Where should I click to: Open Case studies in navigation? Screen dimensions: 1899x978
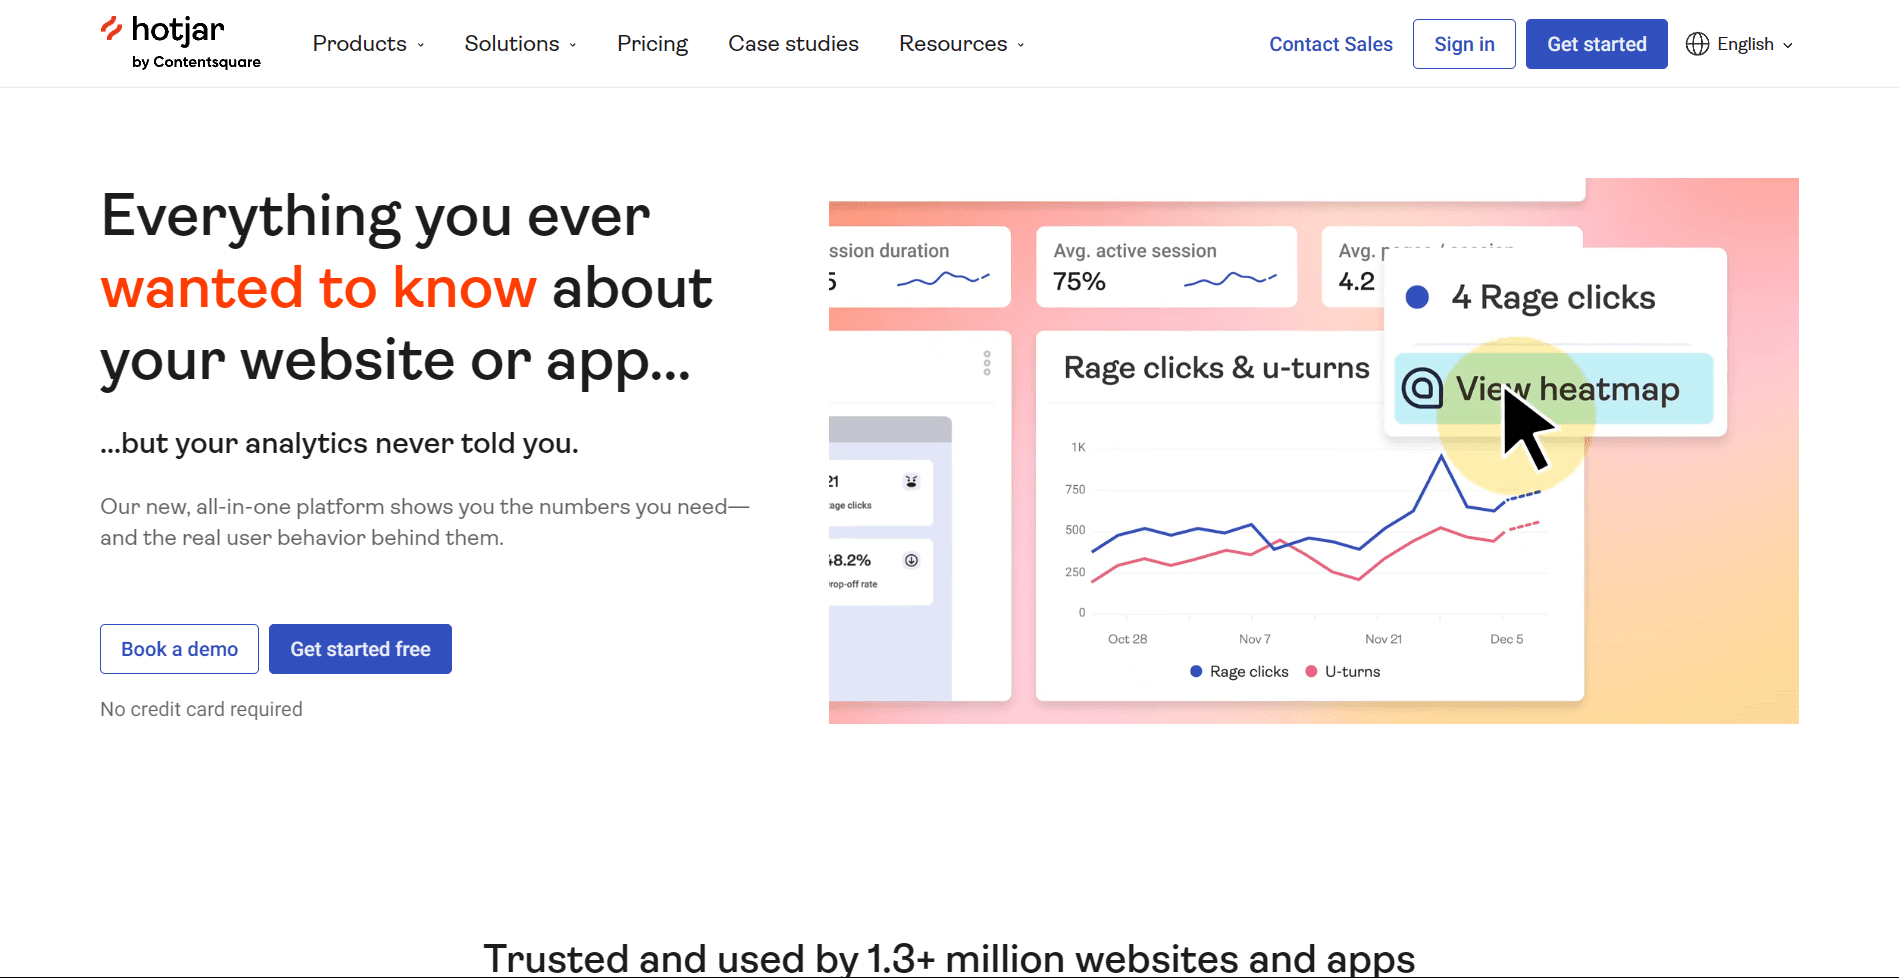pyautogui.click(x=793, y=44)
